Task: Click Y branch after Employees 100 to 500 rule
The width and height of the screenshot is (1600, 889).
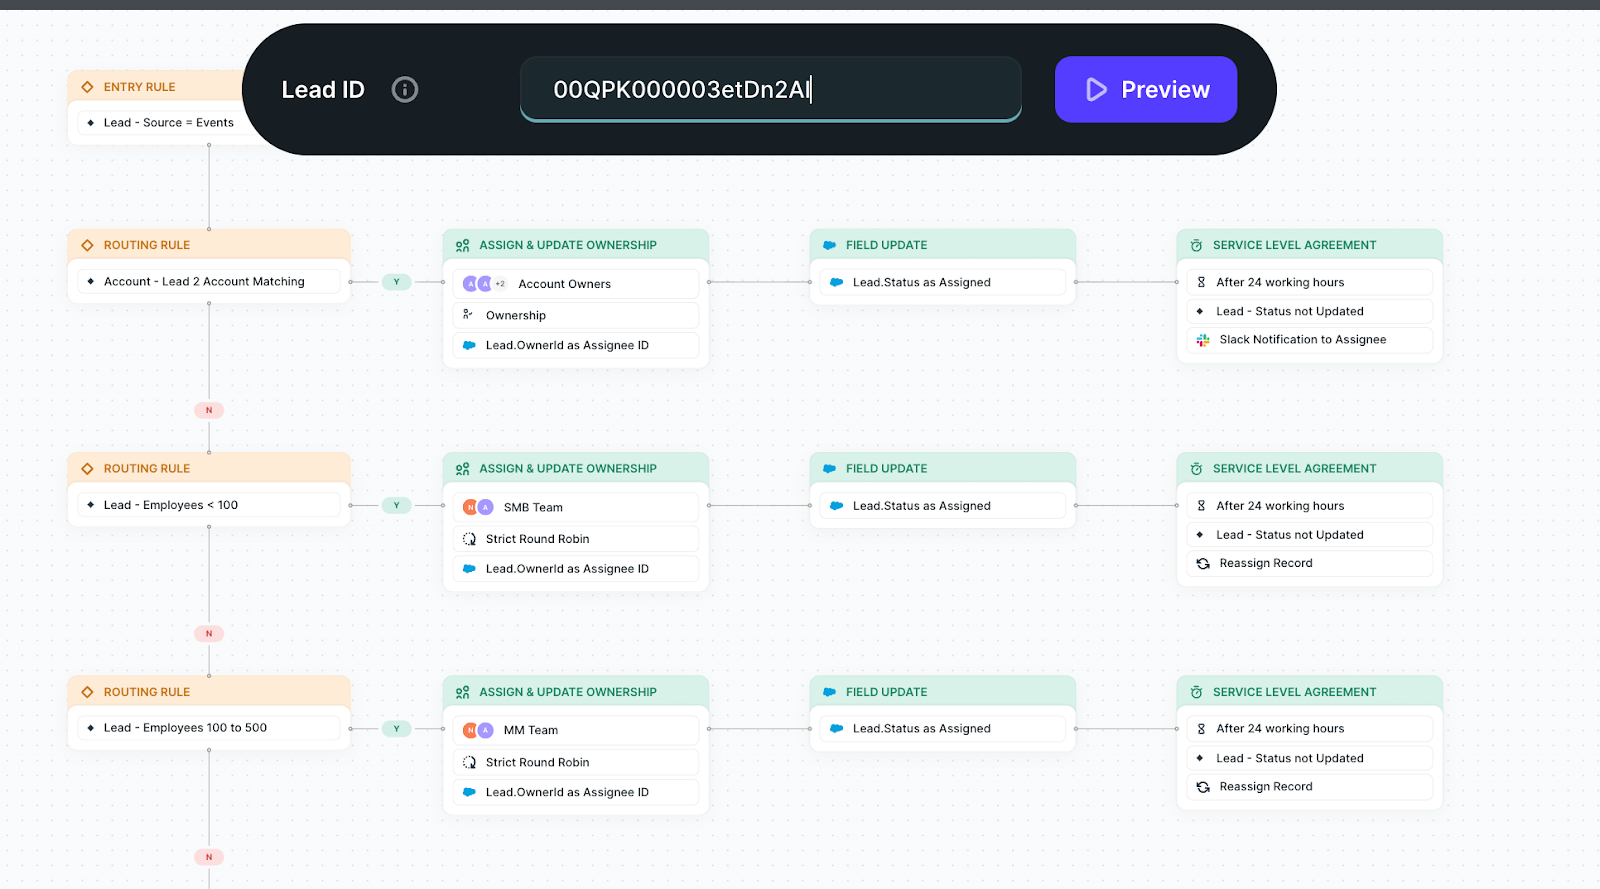Action: (x=396, y=728)
